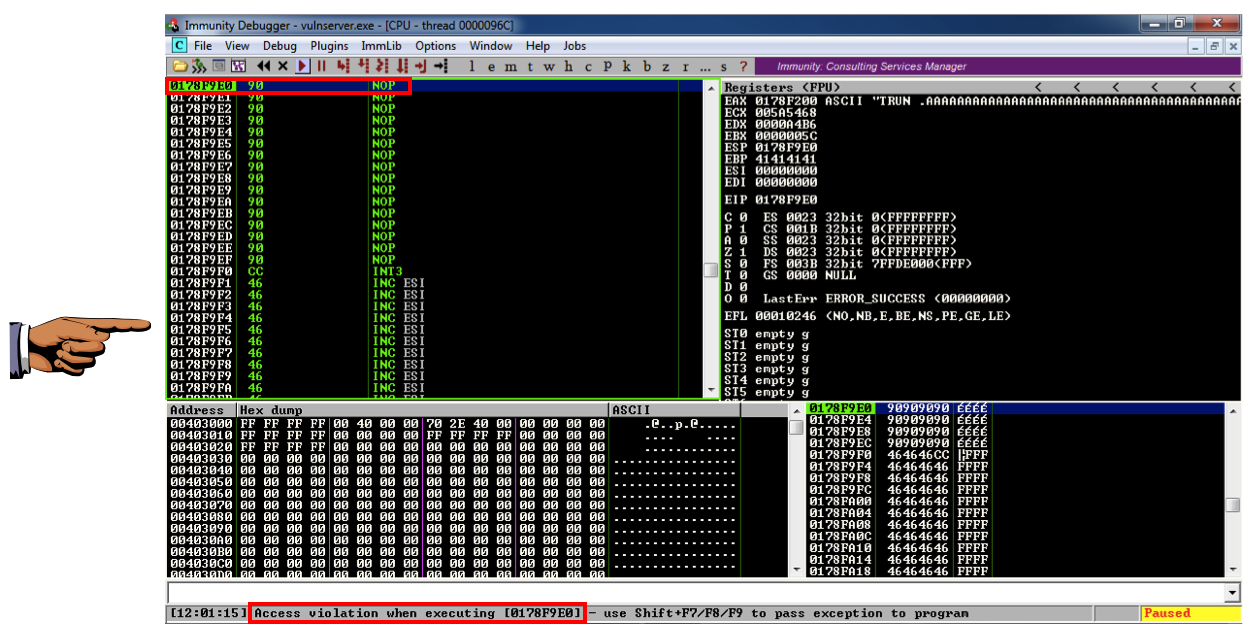Click the Go to address arrow icon
Screen dimensions: 1253x635
440,66
